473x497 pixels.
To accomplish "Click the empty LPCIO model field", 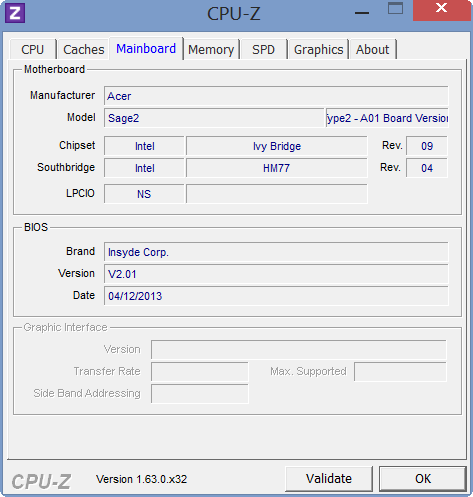I will point(277,194).
